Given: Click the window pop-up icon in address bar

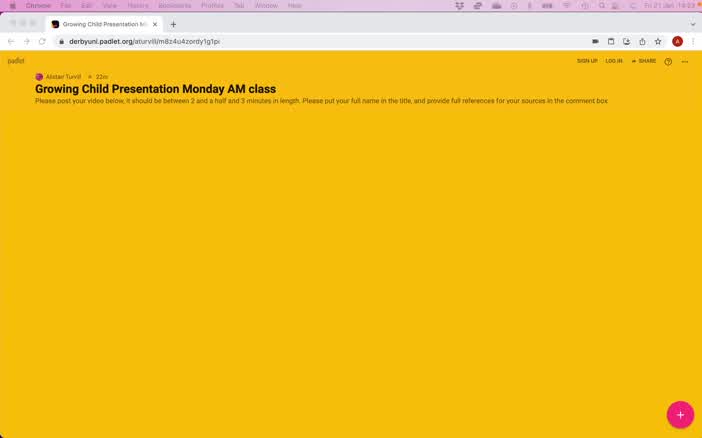Looking at the screenshot, I should pyautogui.click(x=611, y=42).
